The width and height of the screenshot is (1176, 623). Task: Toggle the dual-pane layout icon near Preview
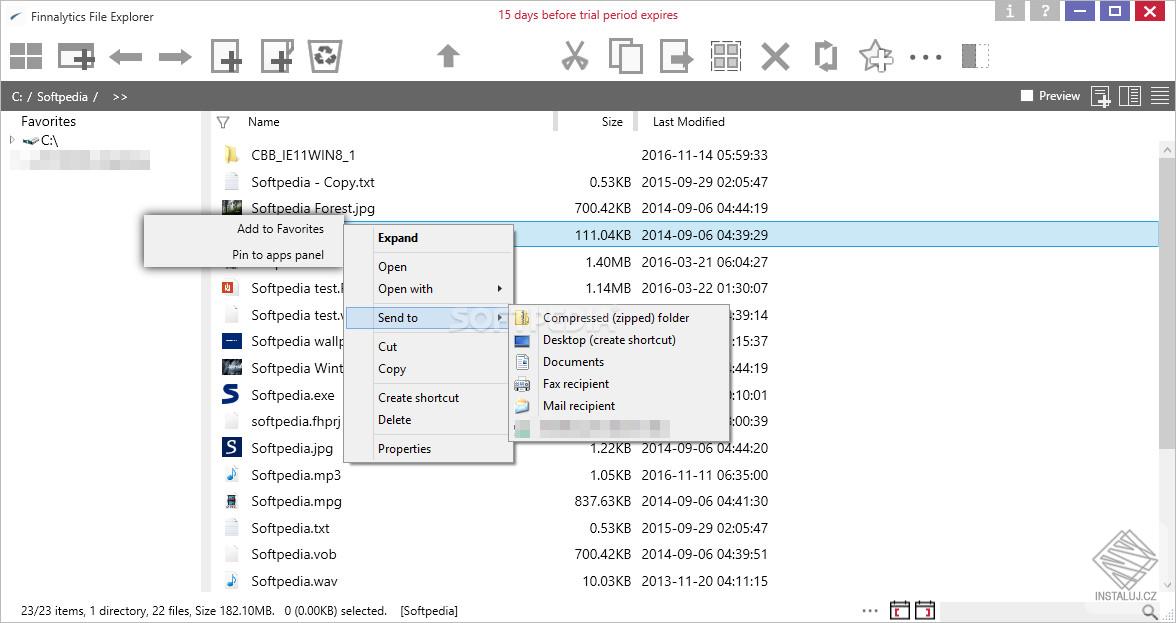tap(1130, 95)
